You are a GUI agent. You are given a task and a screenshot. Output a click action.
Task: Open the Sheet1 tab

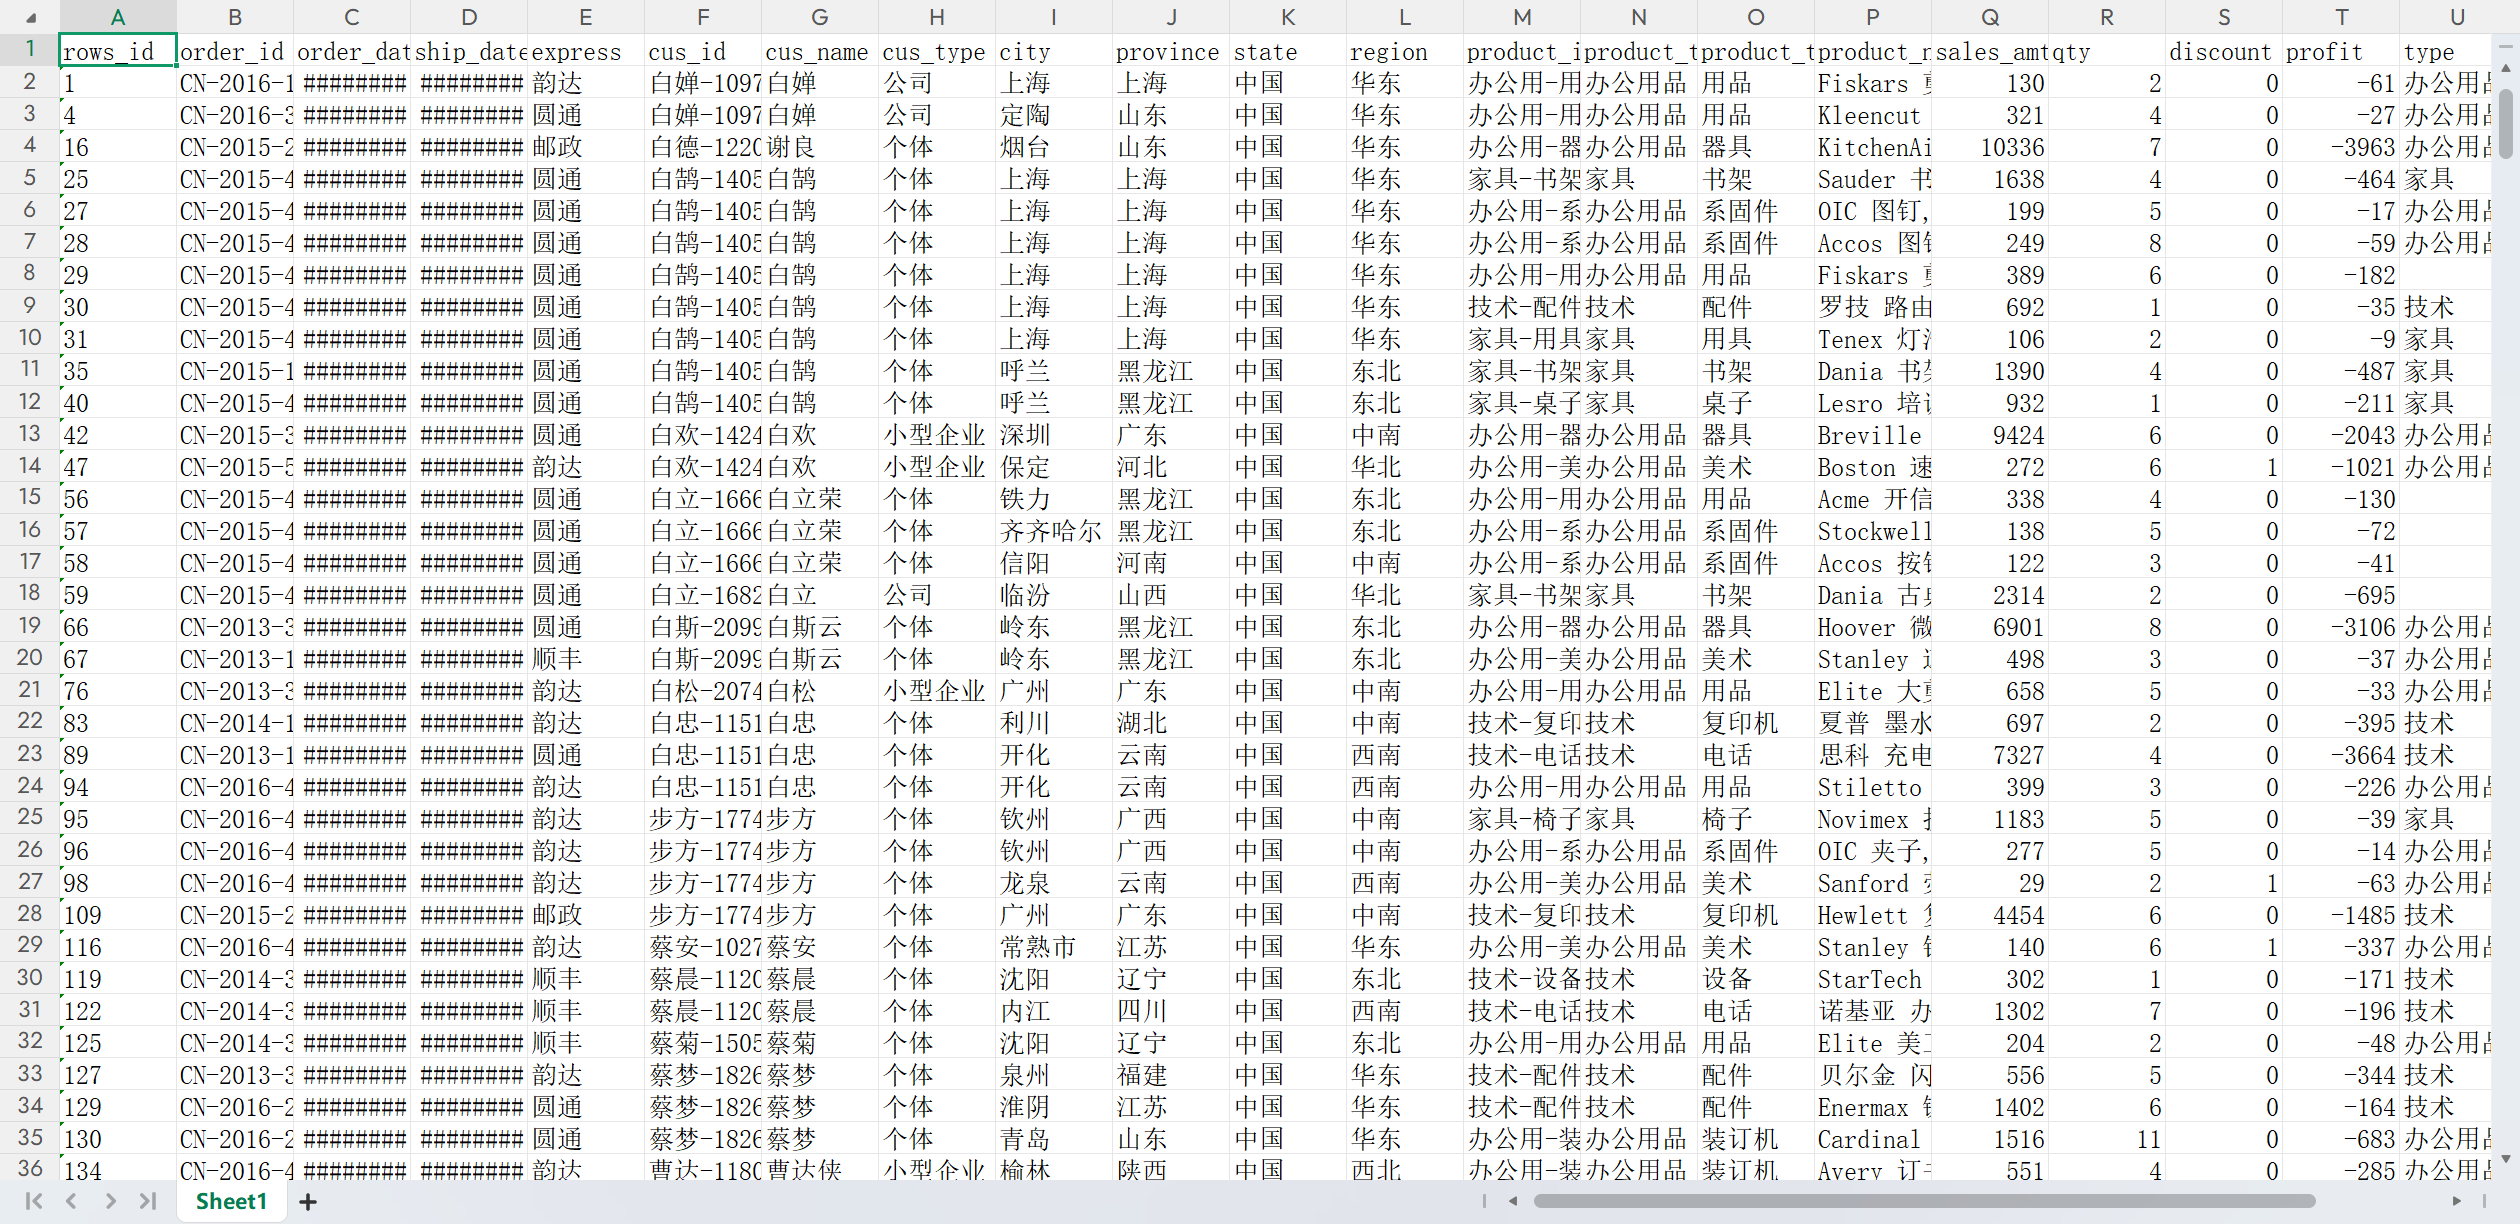point(231,1201)
